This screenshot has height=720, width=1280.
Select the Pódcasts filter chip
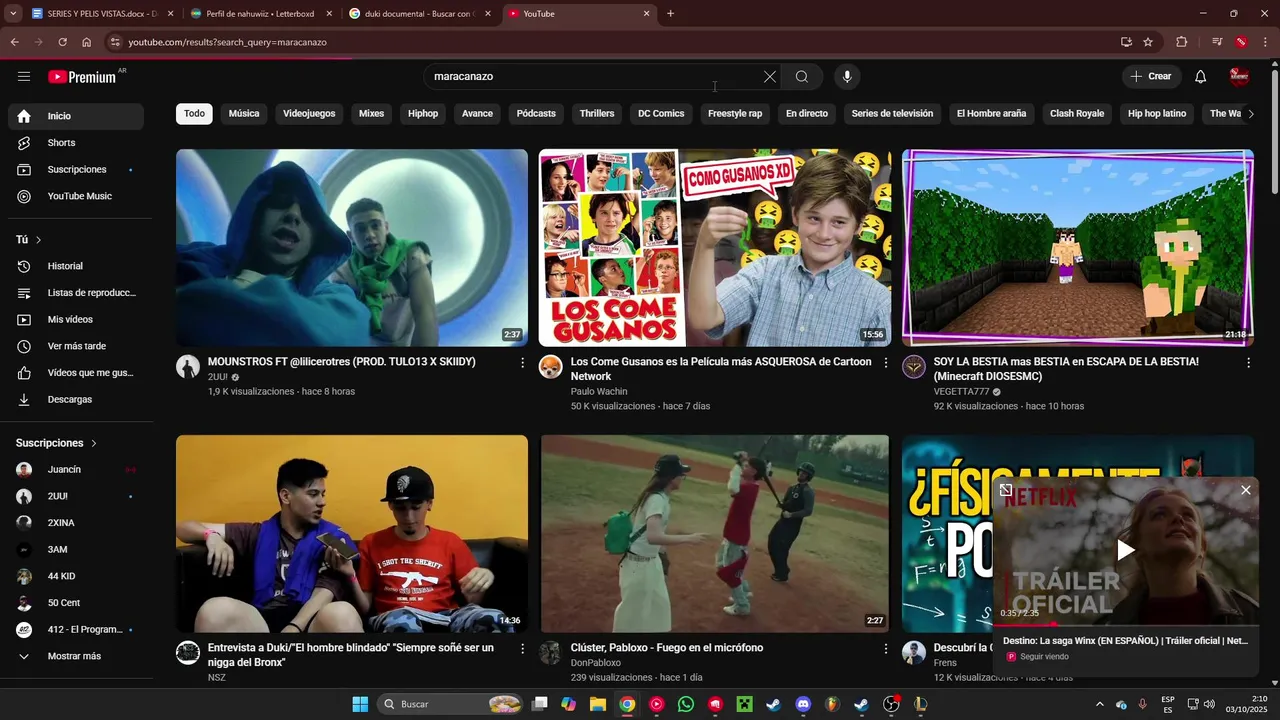536,114
